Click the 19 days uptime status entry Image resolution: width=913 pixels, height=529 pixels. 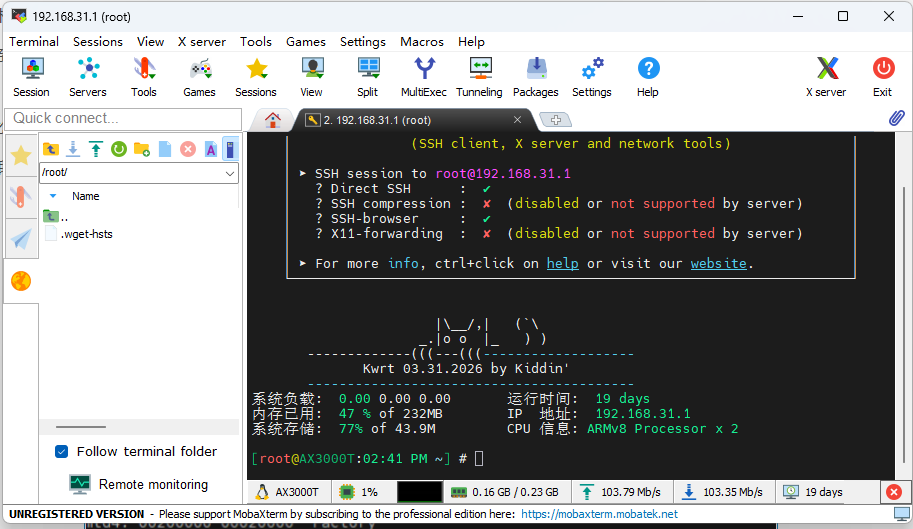(813, 492)
